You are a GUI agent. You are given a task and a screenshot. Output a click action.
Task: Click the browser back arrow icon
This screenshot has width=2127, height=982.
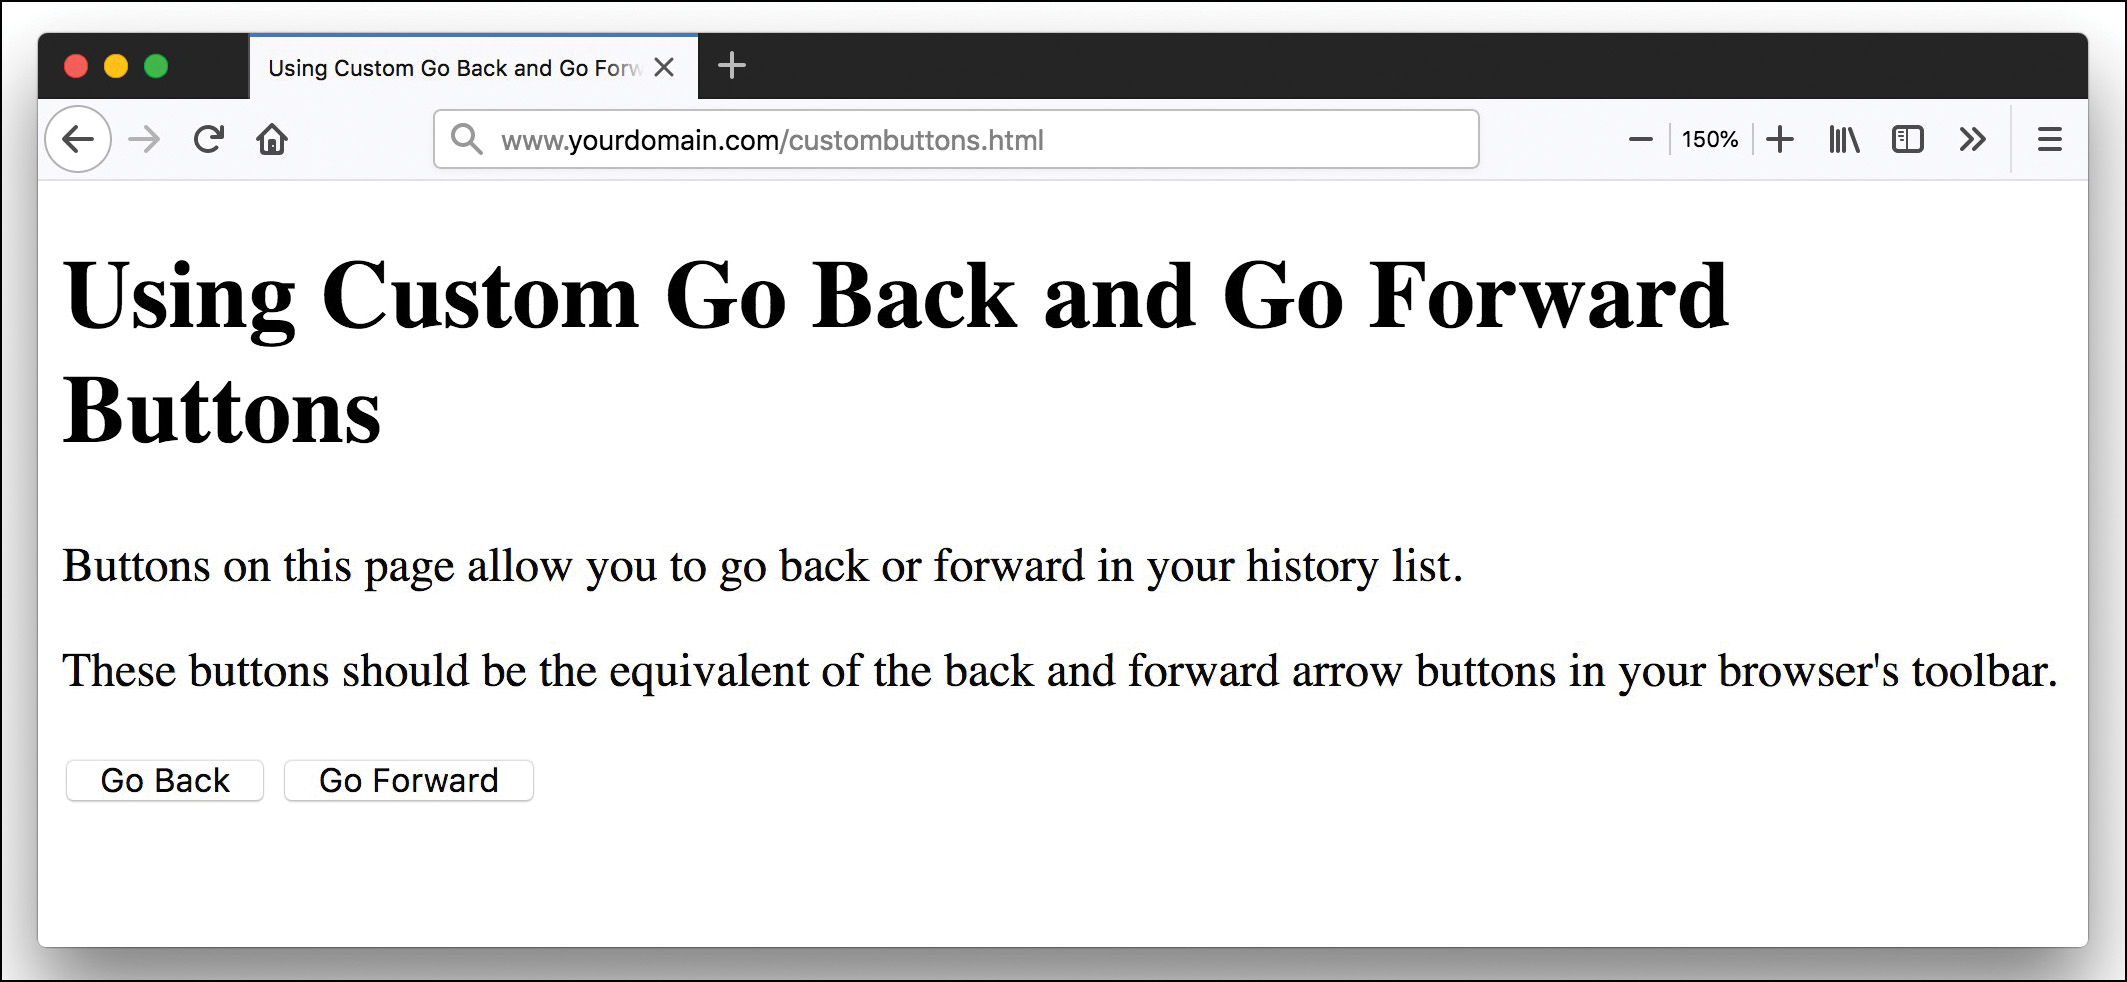pyautogui.click(x=77, y=139)
